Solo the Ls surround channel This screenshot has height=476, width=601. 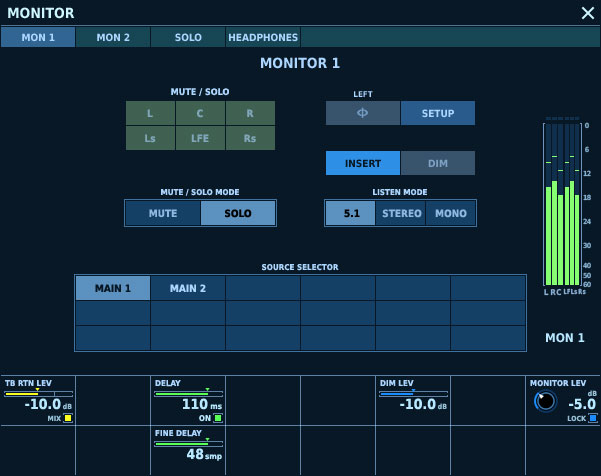[x=150, y=138]
